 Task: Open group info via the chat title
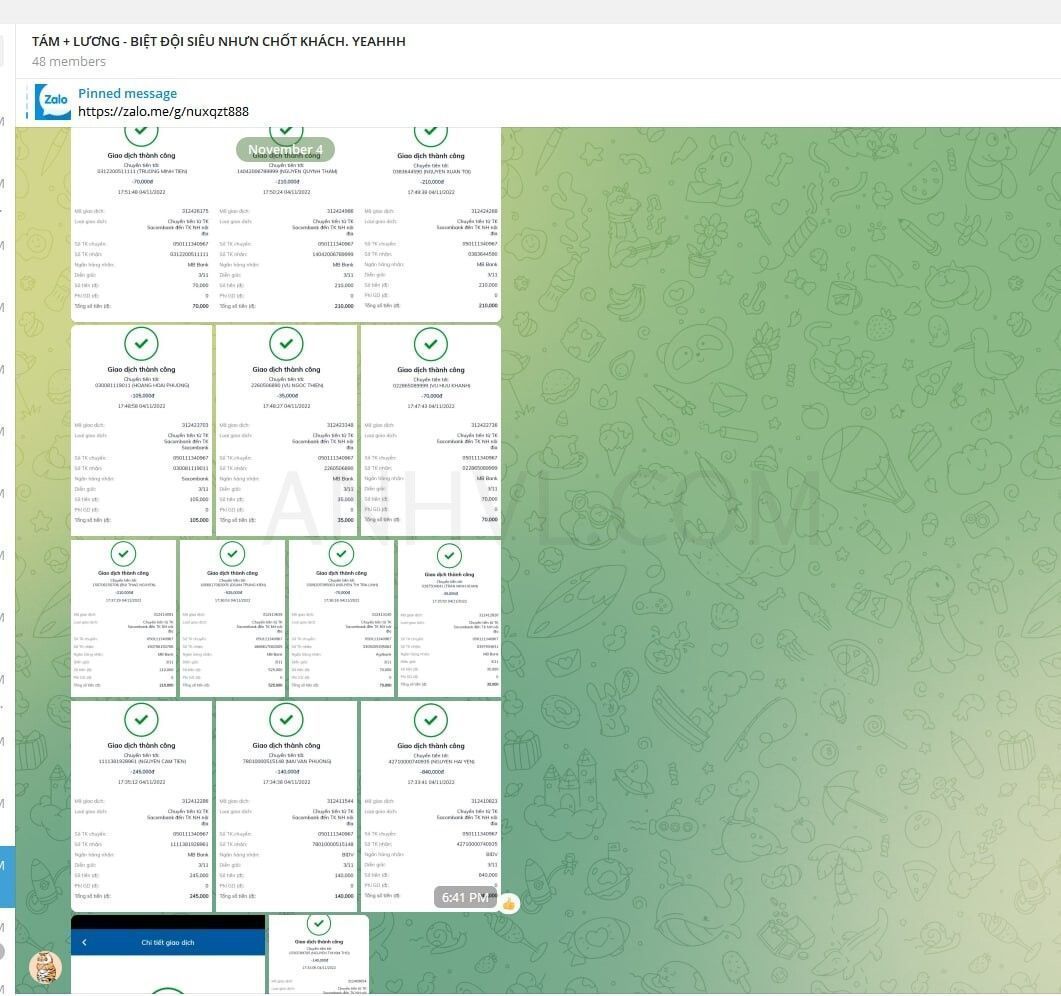[218, 41]
